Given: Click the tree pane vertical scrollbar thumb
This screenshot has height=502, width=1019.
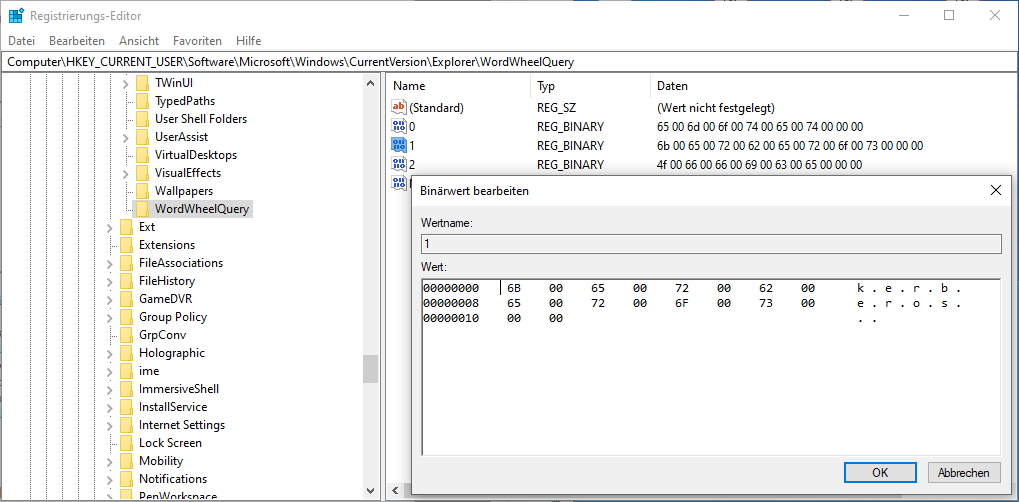Looking at the screenshot, I should [370, 368].
